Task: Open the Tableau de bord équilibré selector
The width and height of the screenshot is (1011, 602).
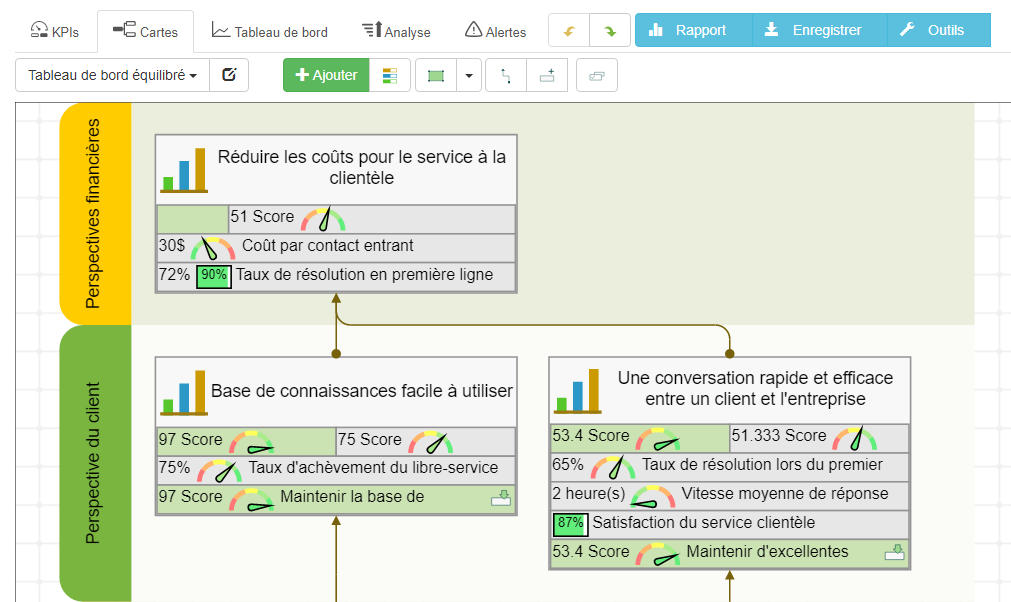Action: coord(110,74)
